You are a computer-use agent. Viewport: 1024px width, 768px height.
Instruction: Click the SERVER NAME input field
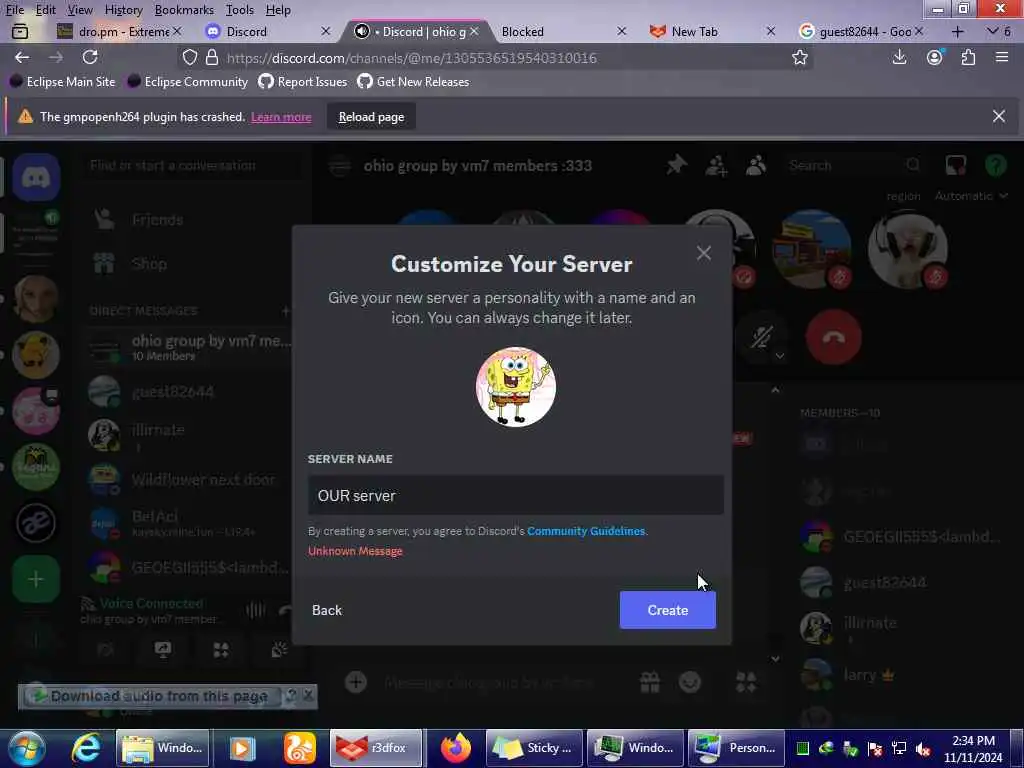[x=515, y=496]
